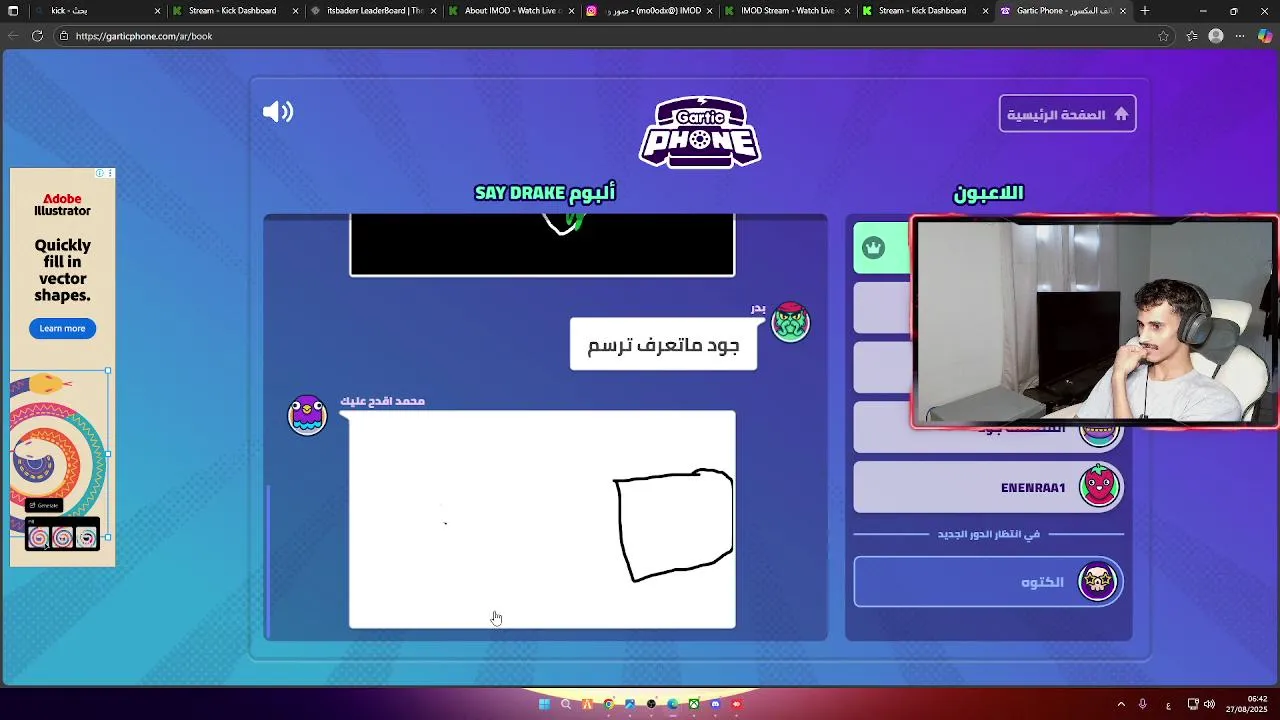This screenshot has height=720, width=1280.
Task: Open a new browser tab with the plus icon
Action: 1145,11
